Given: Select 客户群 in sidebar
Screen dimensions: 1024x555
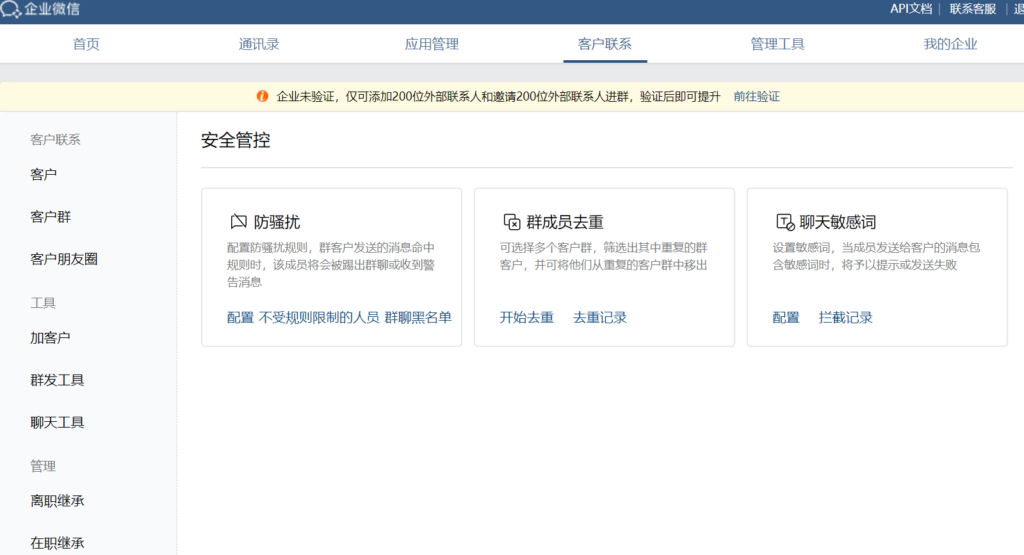Looking at the screenshot, I should [51, 217].
